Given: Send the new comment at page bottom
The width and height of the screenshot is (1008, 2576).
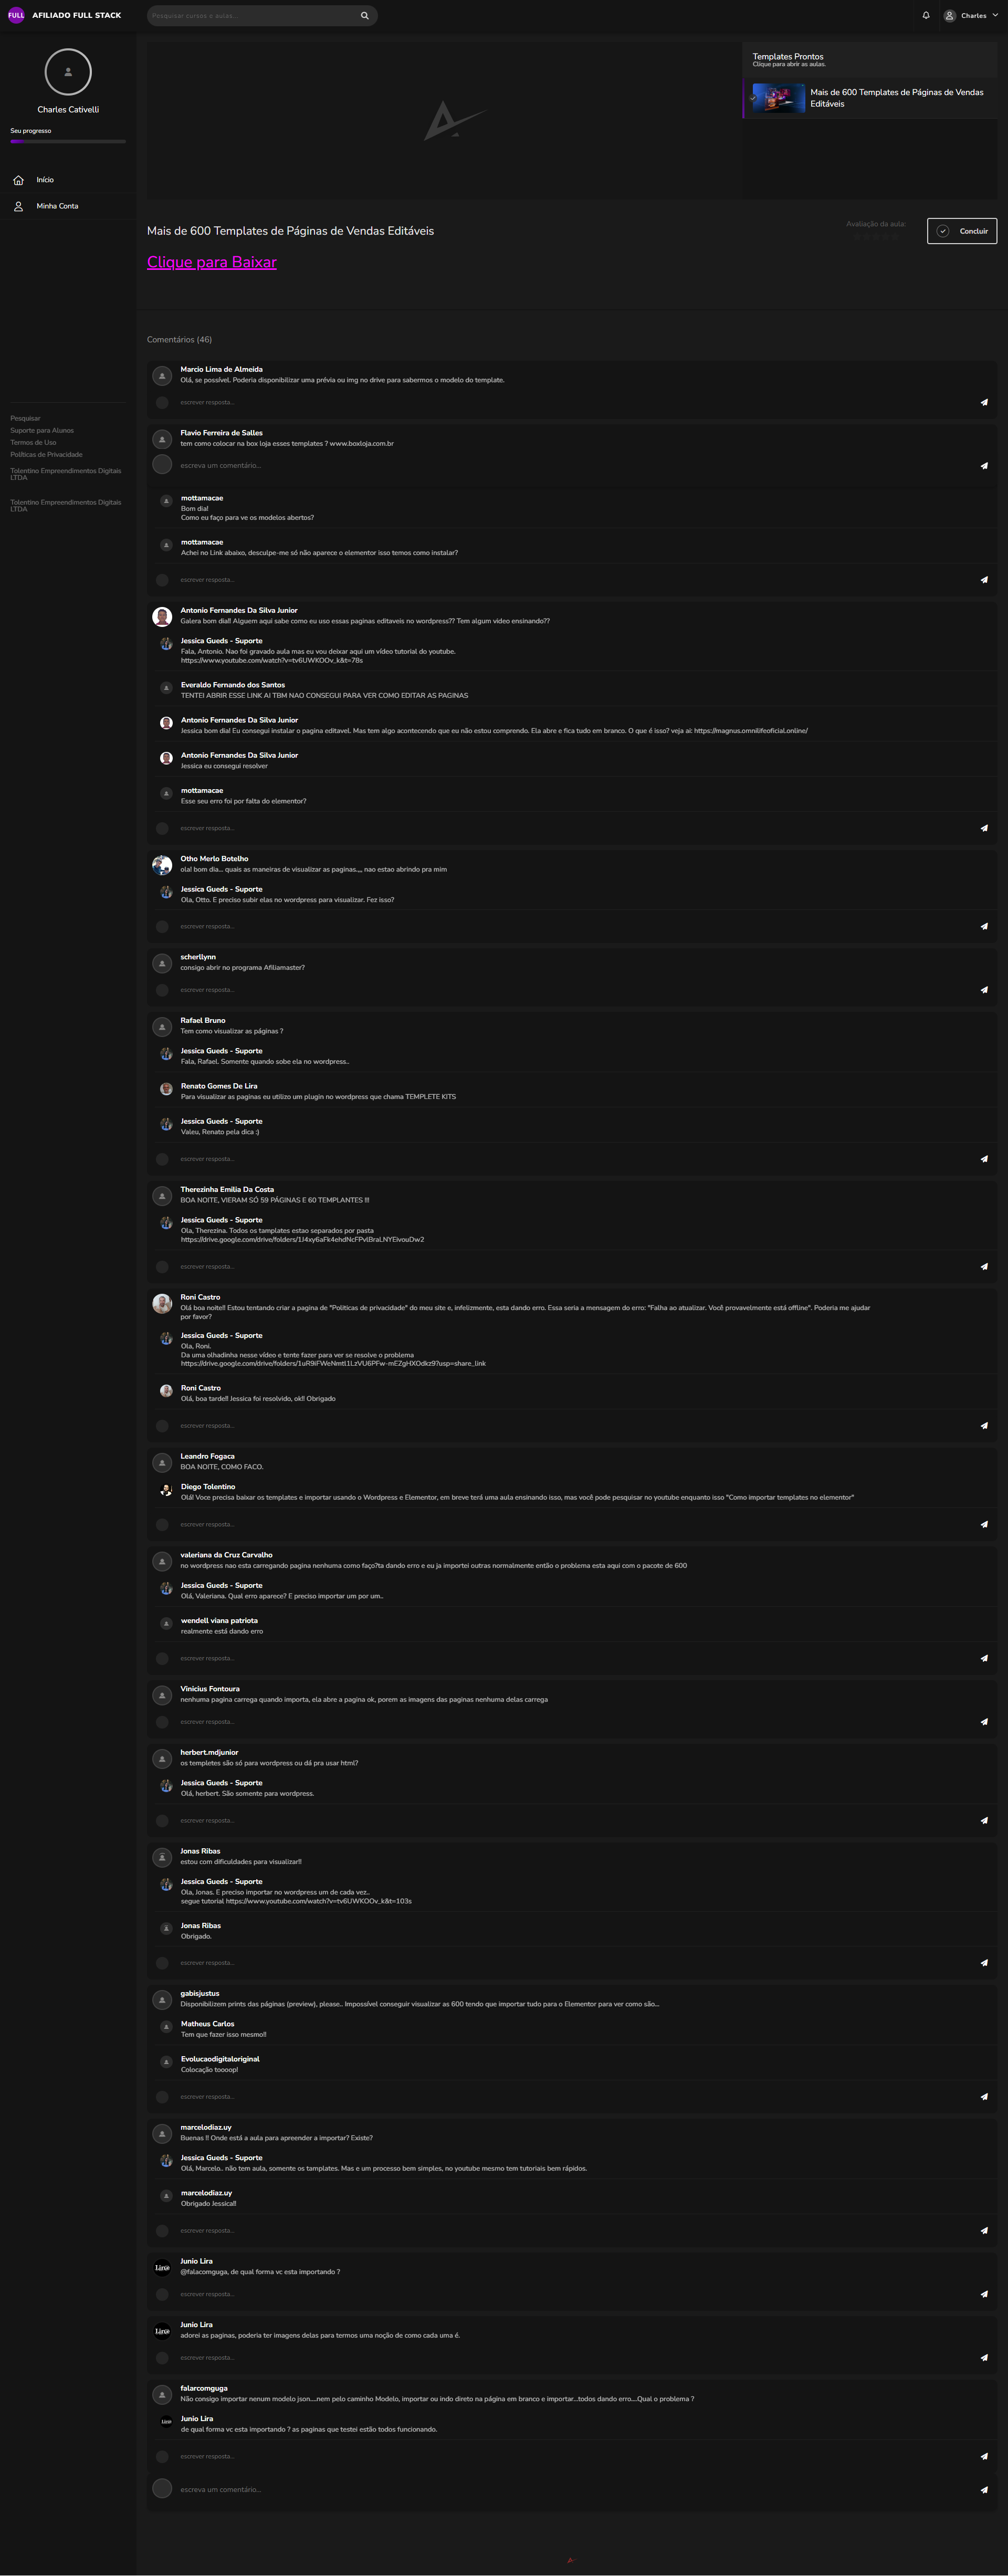Looking at the screenshot, I should (984, 2489).
